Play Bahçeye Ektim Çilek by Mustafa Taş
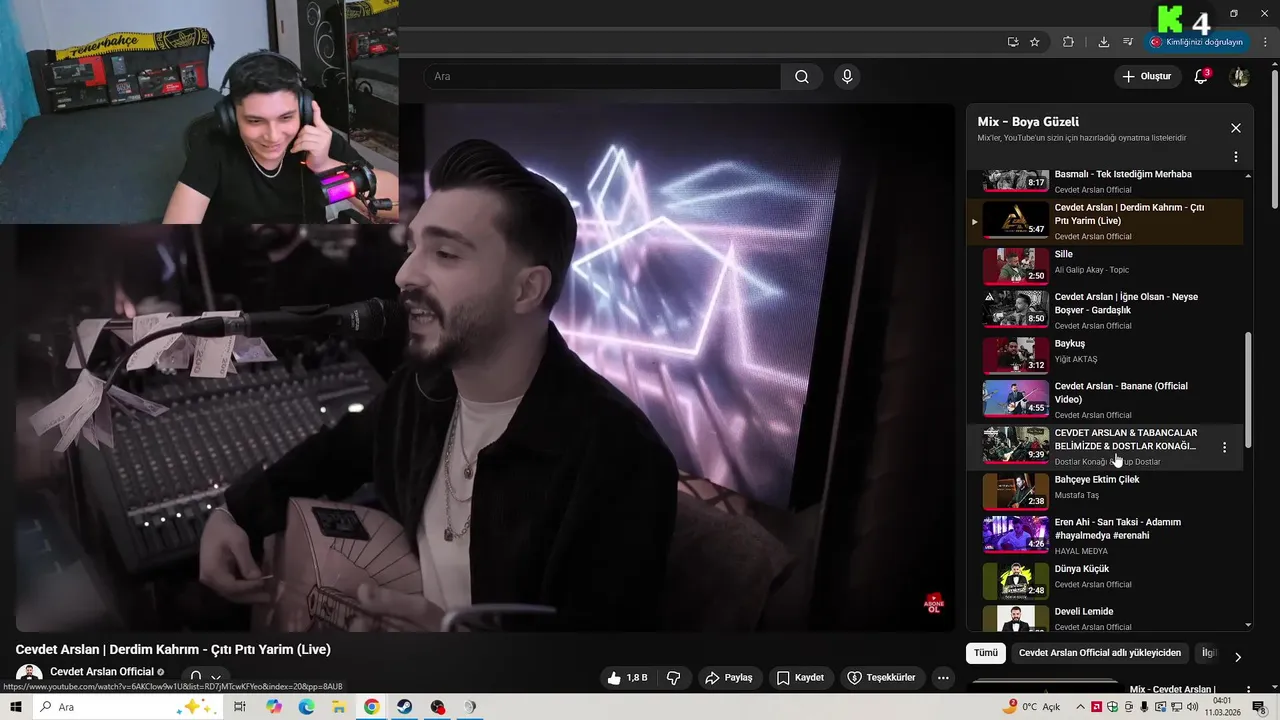1280x720 pixels. 1105,490
